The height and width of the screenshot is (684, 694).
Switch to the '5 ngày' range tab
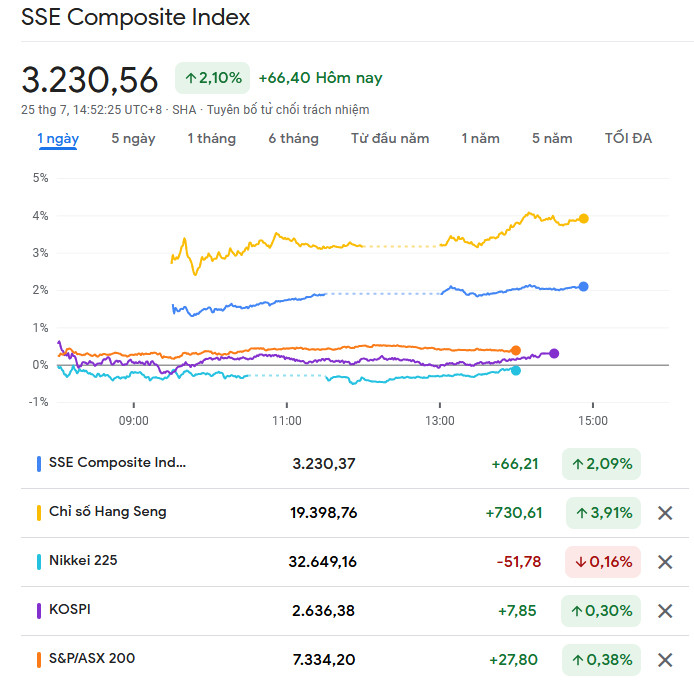click(133, 139)
